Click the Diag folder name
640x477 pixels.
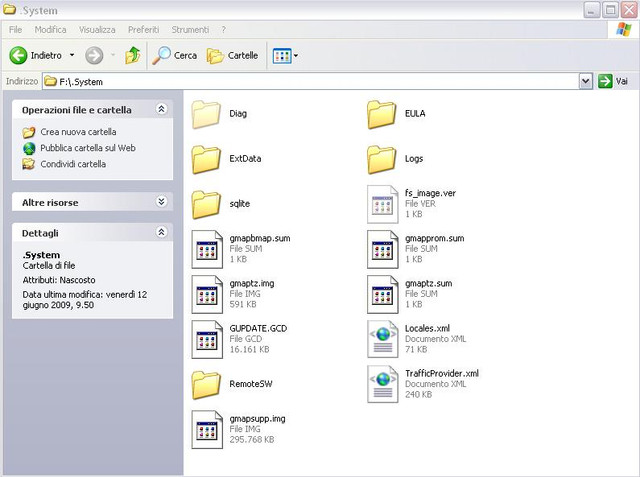238,113
